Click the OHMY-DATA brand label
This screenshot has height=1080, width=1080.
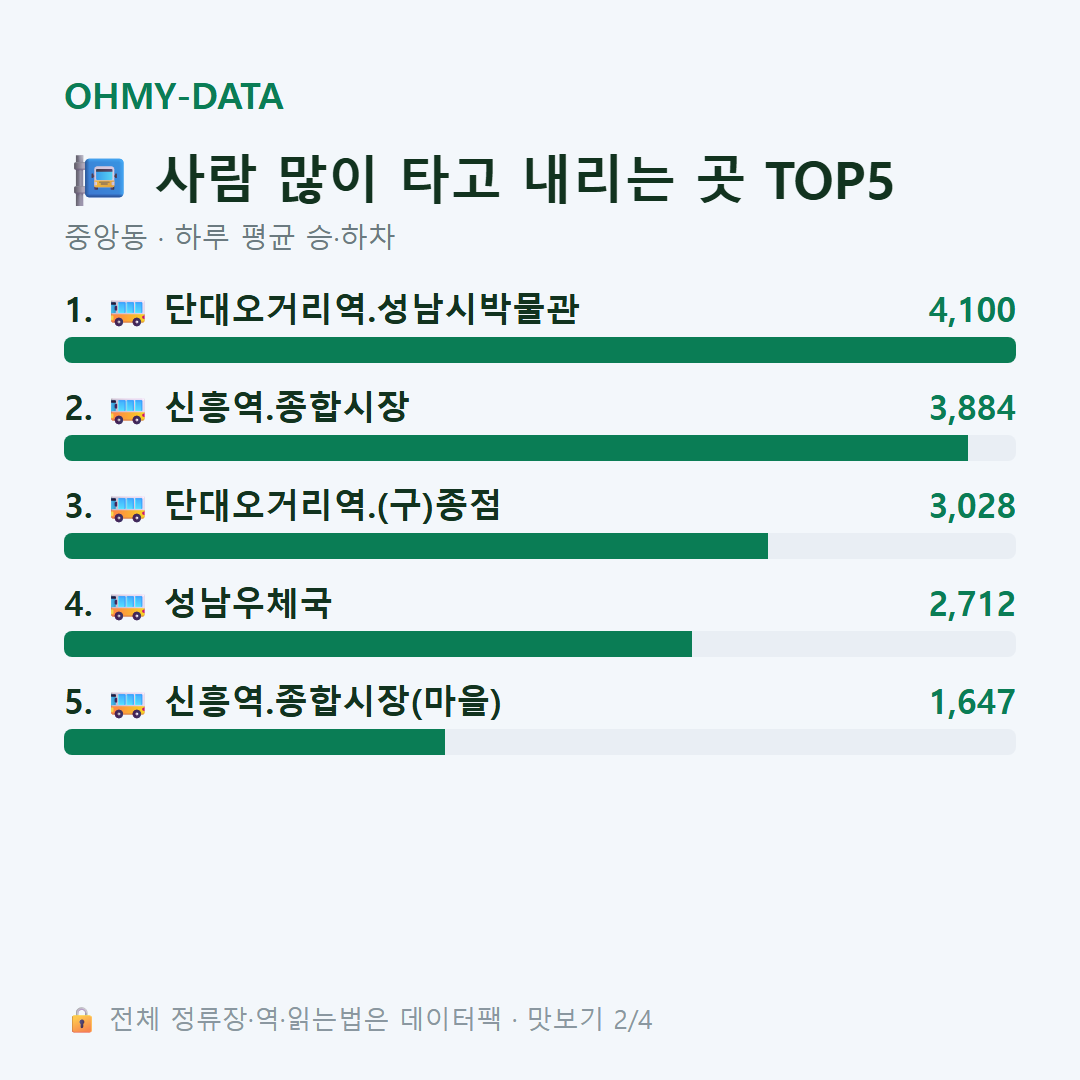tap(174, 96)
